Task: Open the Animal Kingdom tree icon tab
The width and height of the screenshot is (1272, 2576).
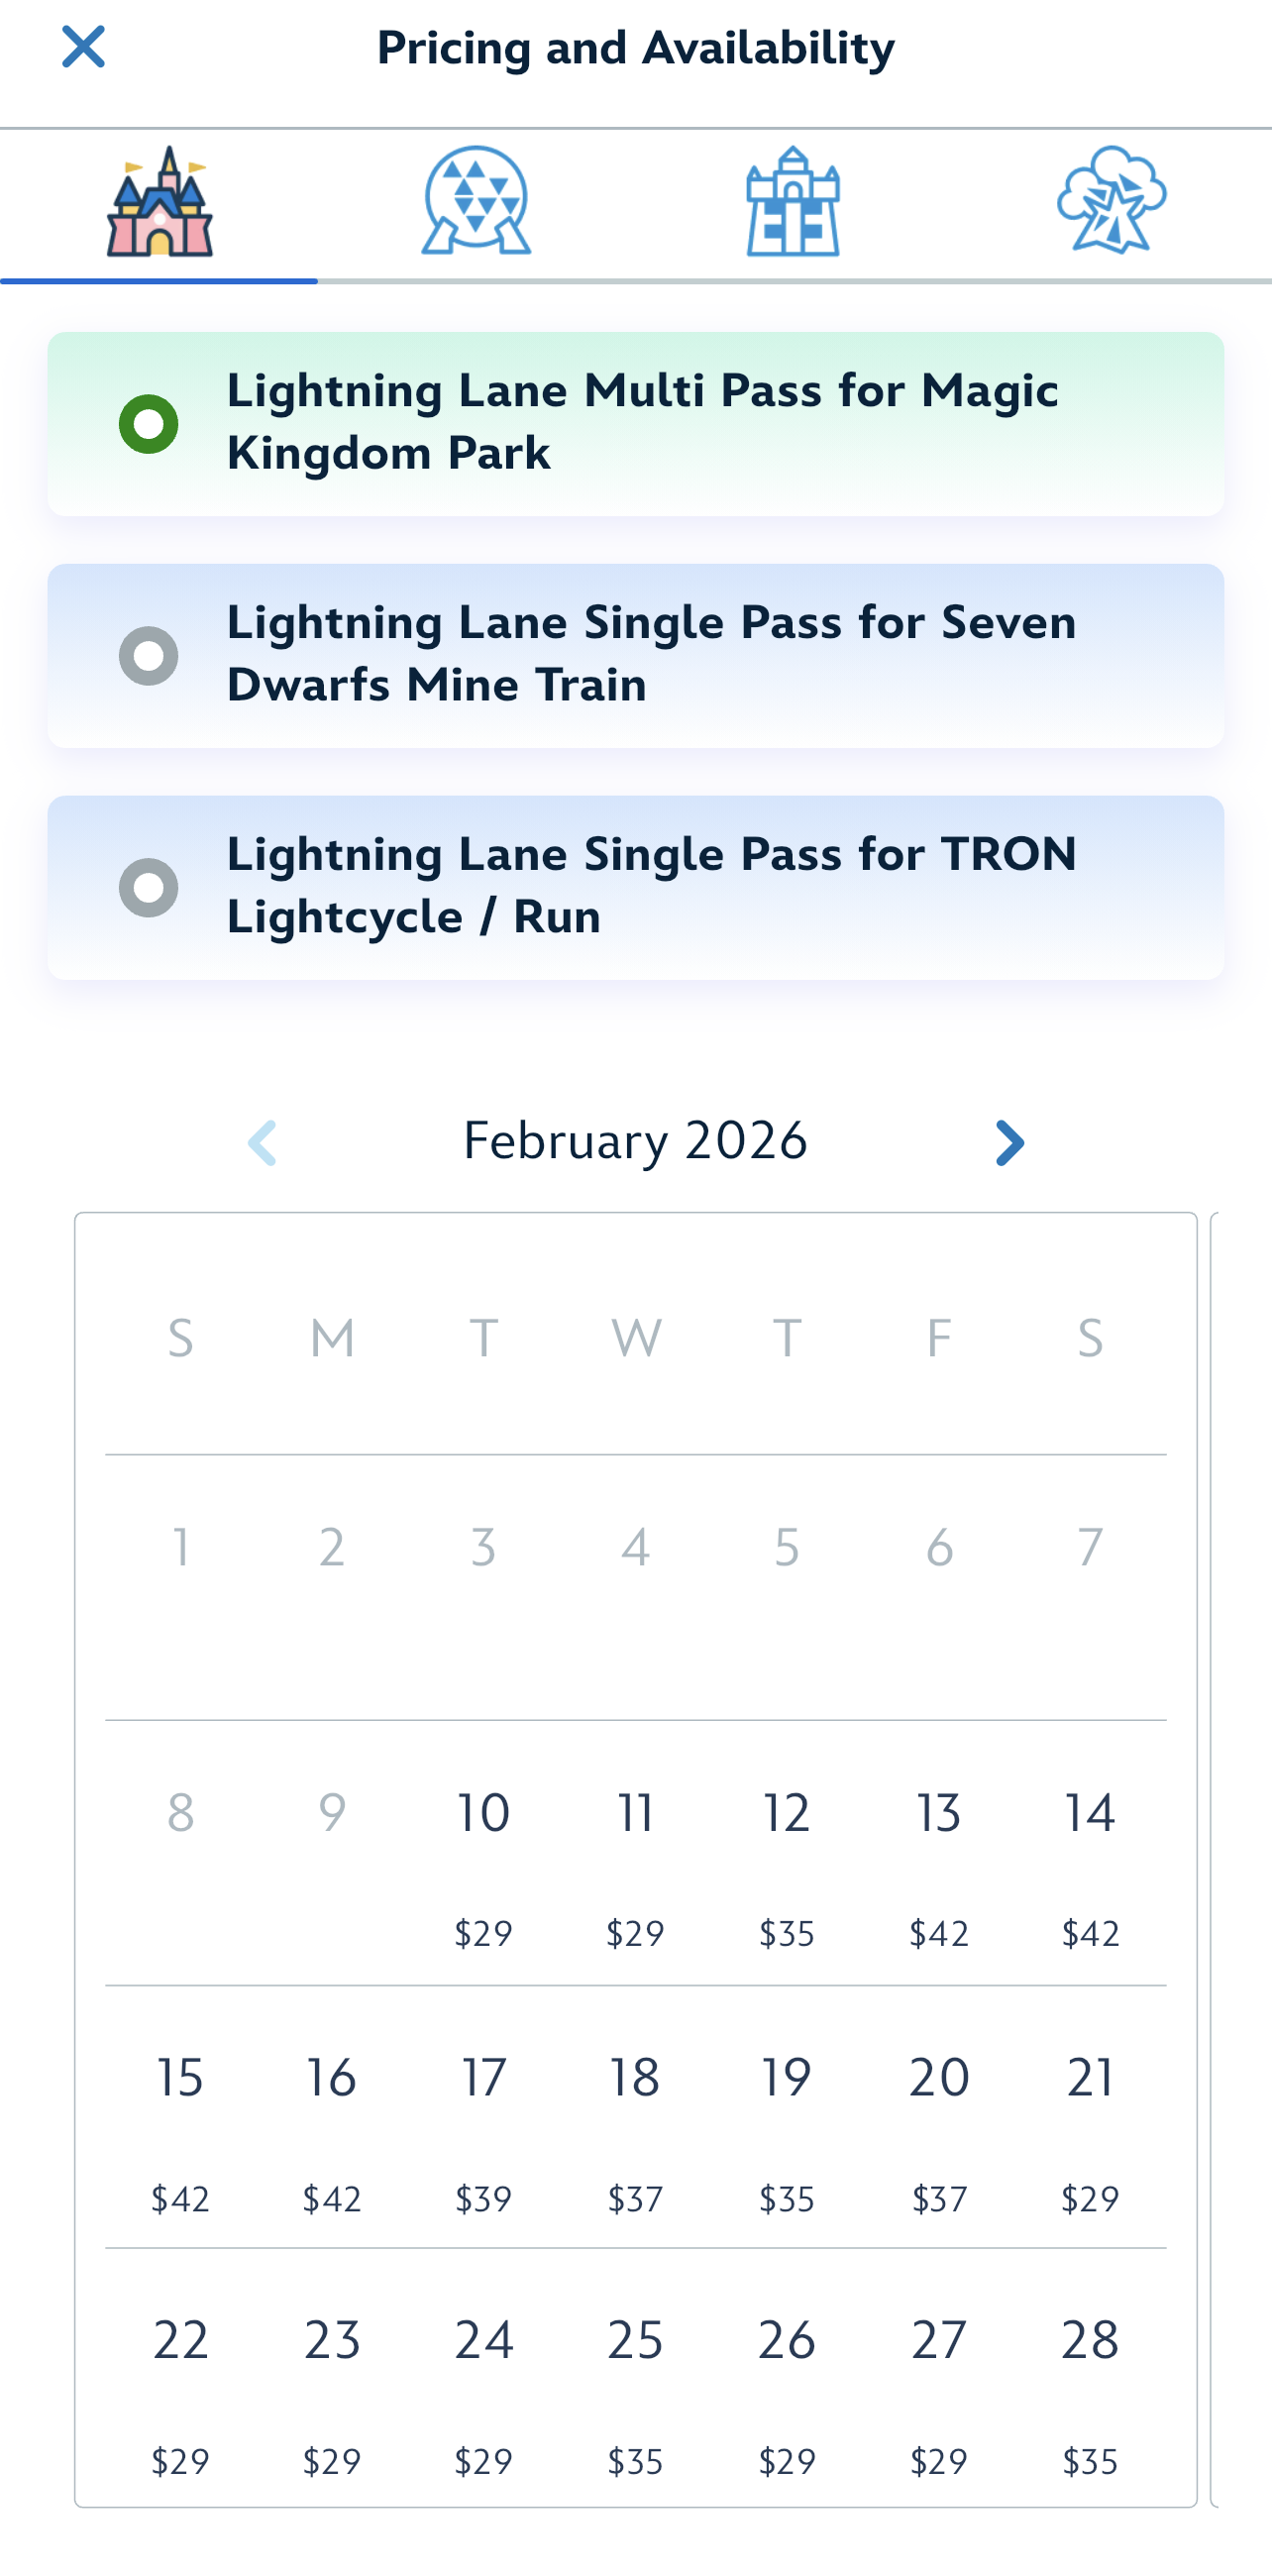Action: coord(1111,202)
